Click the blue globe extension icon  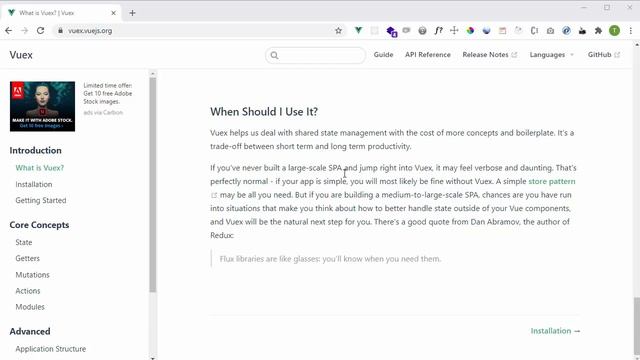click(486, 31)
